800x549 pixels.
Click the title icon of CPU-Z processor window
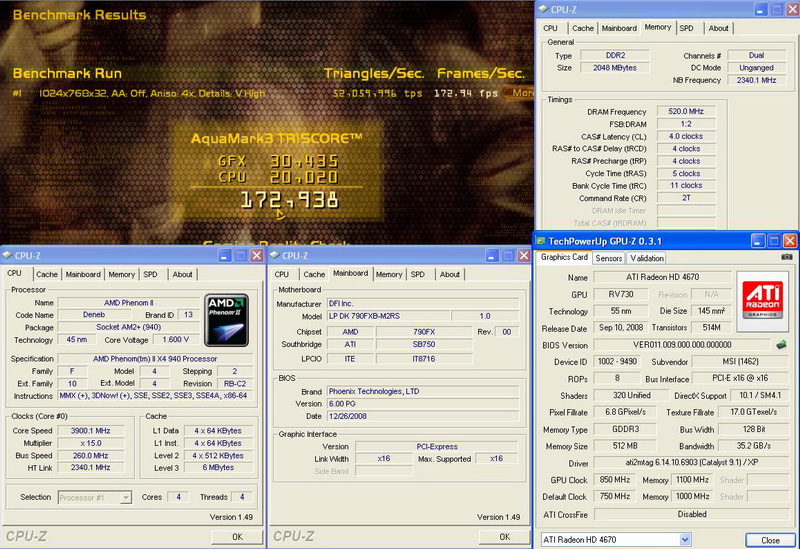click(7, 255)
